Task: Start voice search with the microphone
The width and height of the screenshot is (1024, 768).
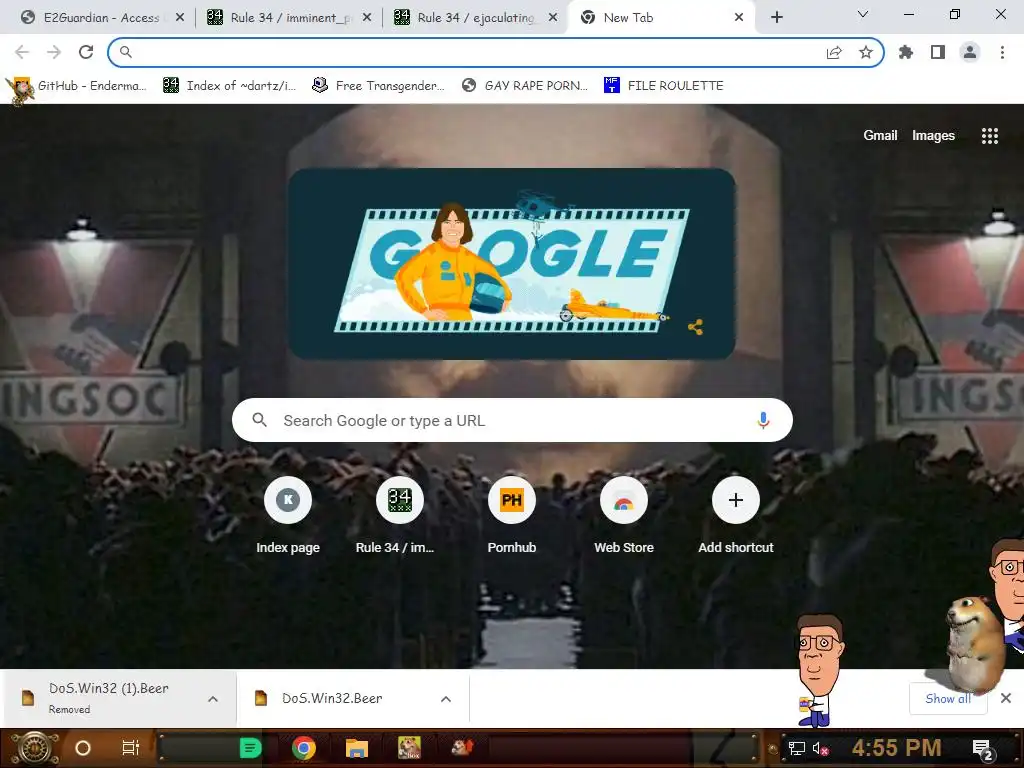Action: click(x=763, y=421)
